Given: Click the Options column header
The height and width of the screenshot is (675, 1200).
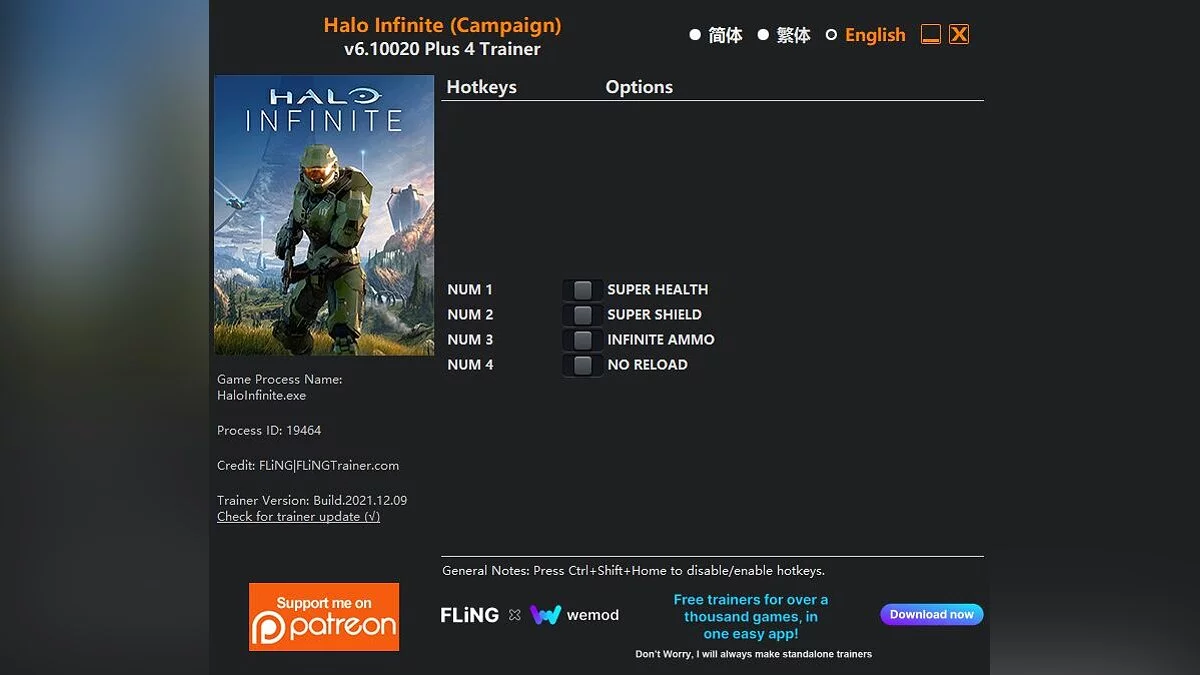Looking at the screenshot, I should pos(639,87).
